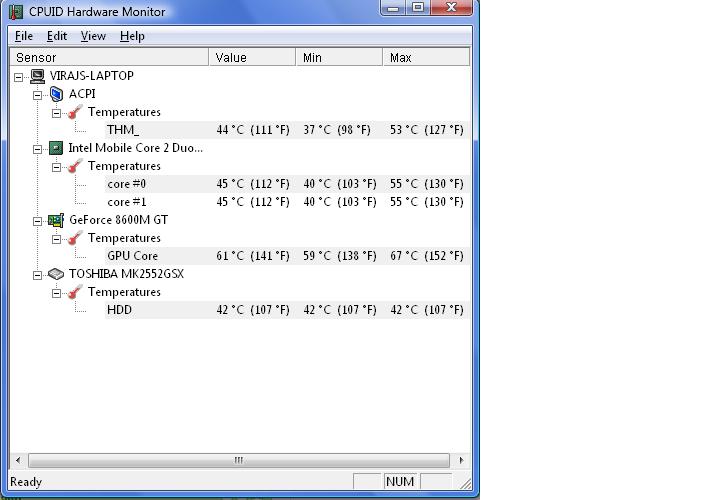The width and height of the screenshot is (720, 500).
Task: Click the NUM status bar indicator
Action: (x=400, y=481)
